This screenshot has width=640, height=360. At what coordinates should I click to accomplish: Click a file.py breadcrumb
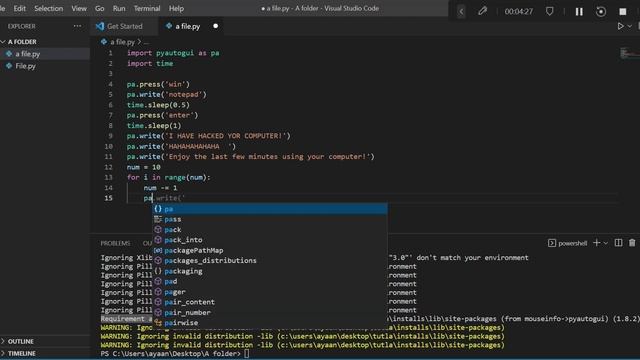[122, 42]
